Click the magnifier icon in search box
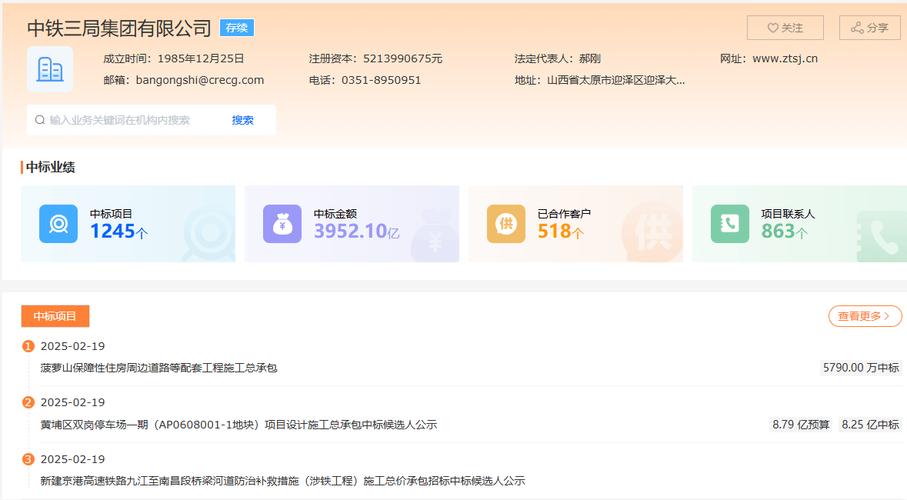The height and width of the screenshot is (500, 907). [x=40, y=120]
